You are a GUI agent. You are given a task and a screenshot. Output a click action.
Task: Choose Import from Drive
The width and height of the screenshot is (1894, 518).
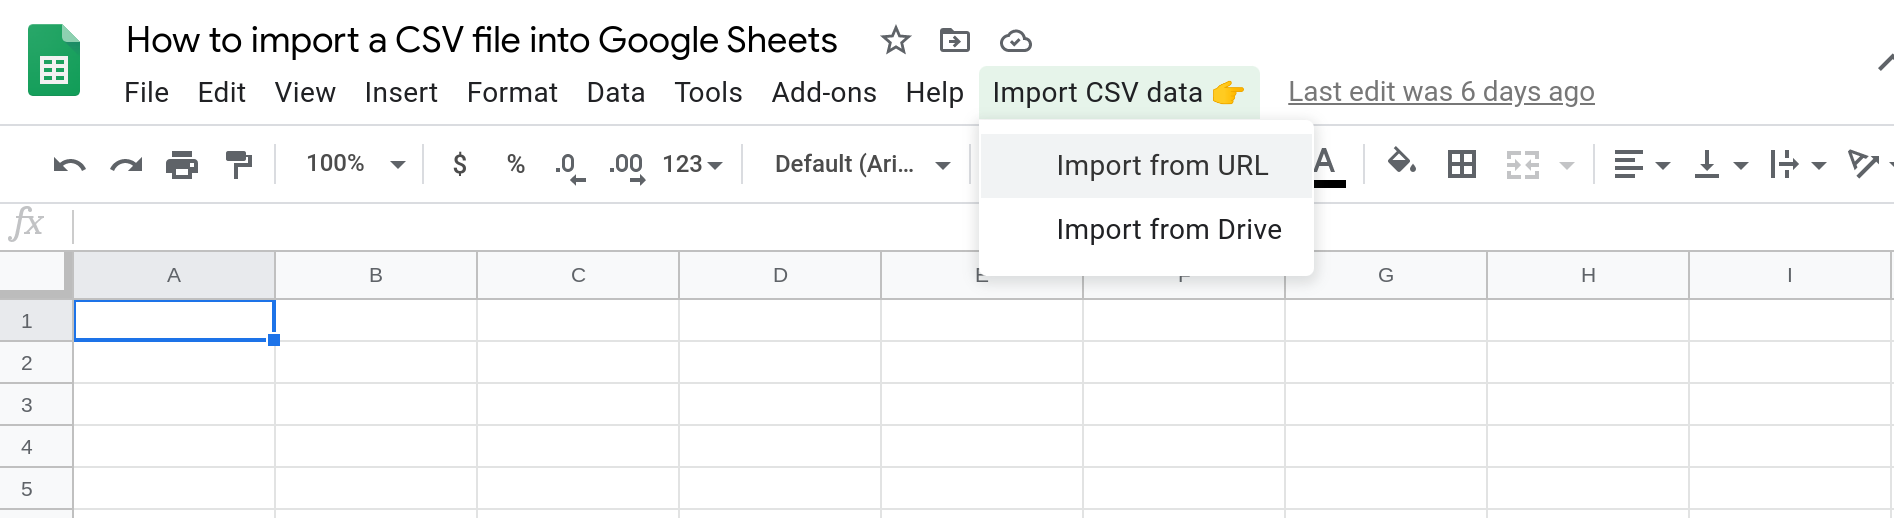[1146, 230]
